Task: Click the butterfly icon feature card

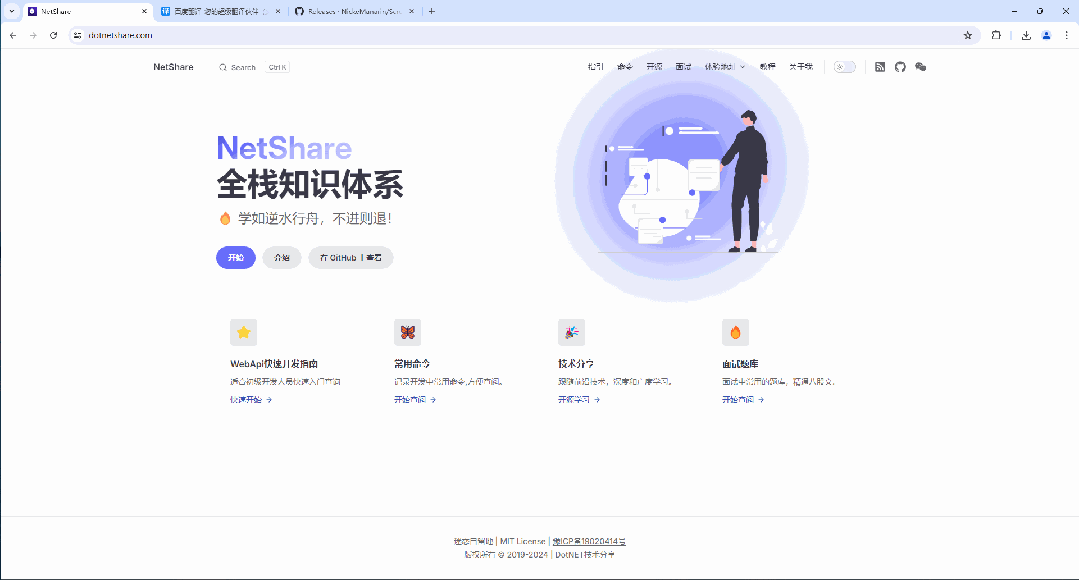Action: (407, 333)
